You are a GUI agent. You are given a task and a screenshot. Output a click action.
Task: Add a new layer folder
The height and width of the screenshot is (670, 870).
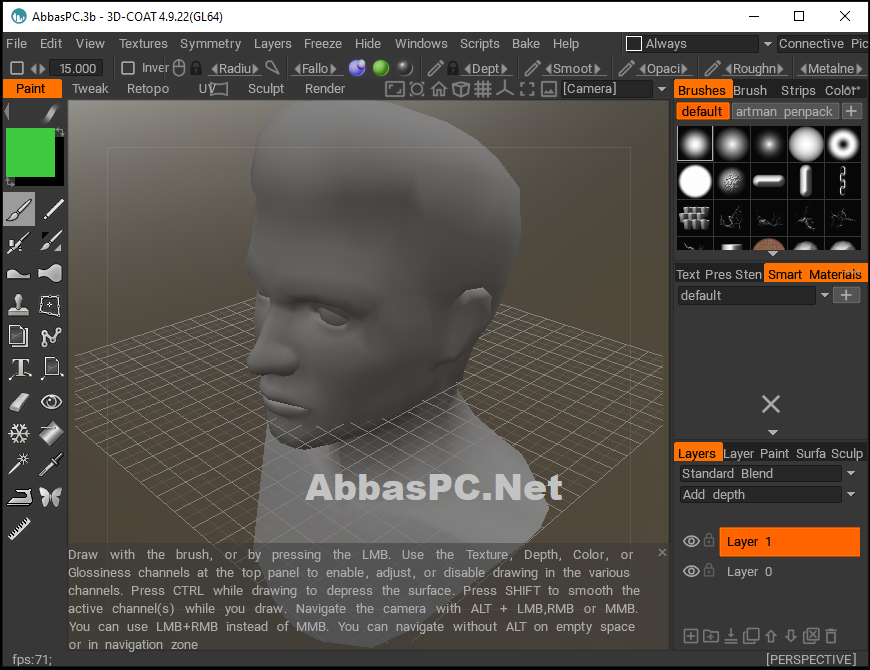pyautogui.click(x=711, y=636)
